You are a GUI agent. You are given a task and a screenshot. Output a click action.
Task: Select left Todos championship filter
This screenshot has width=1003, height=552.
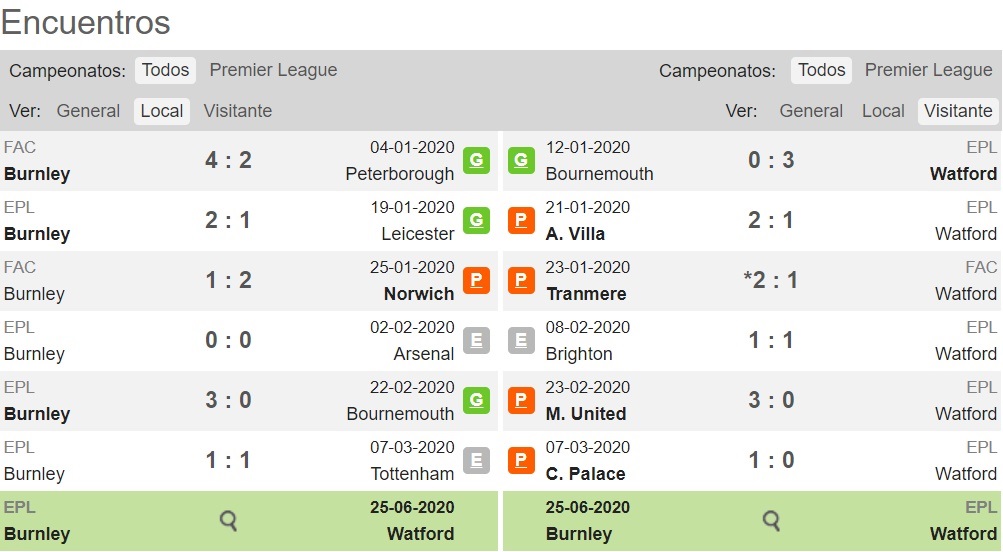(x=165, y=70)
